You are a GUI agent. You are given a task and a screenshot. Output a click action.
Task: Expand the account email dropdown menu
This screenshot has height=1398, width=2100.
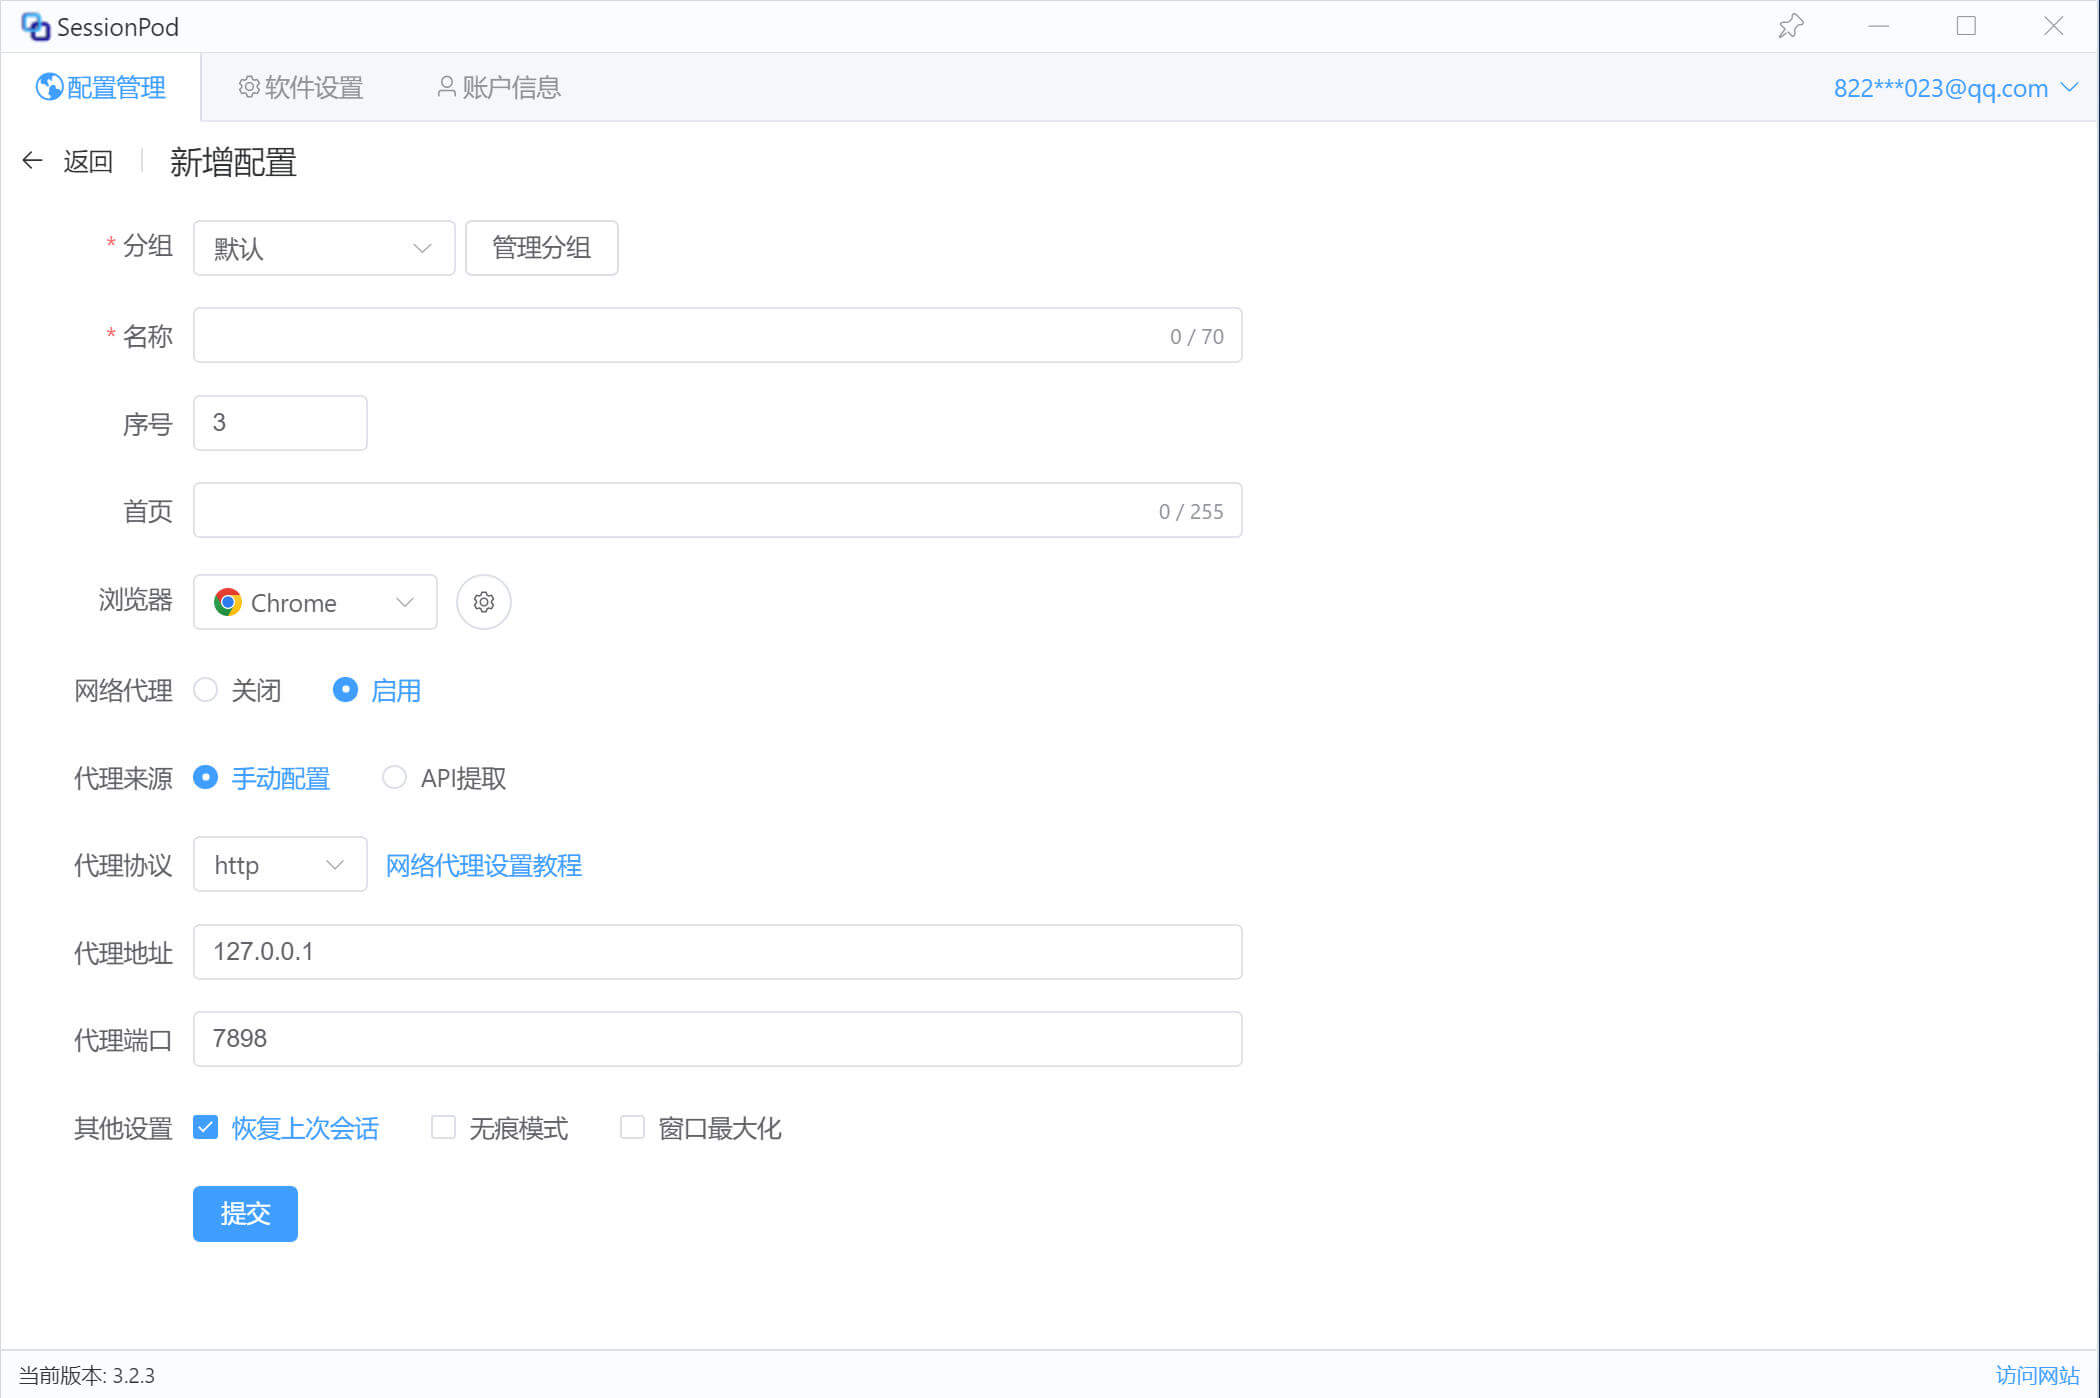[x=1954, y=88]
